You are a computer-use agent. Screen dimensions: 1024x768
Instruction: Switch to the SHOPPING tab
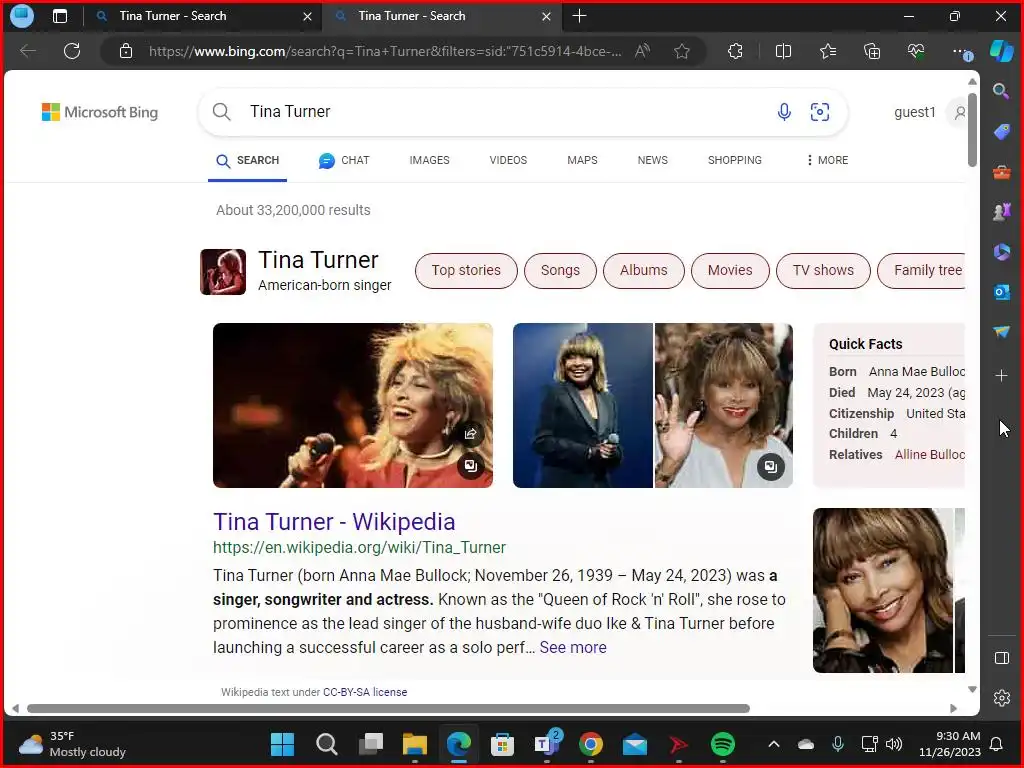pos(735,160)
